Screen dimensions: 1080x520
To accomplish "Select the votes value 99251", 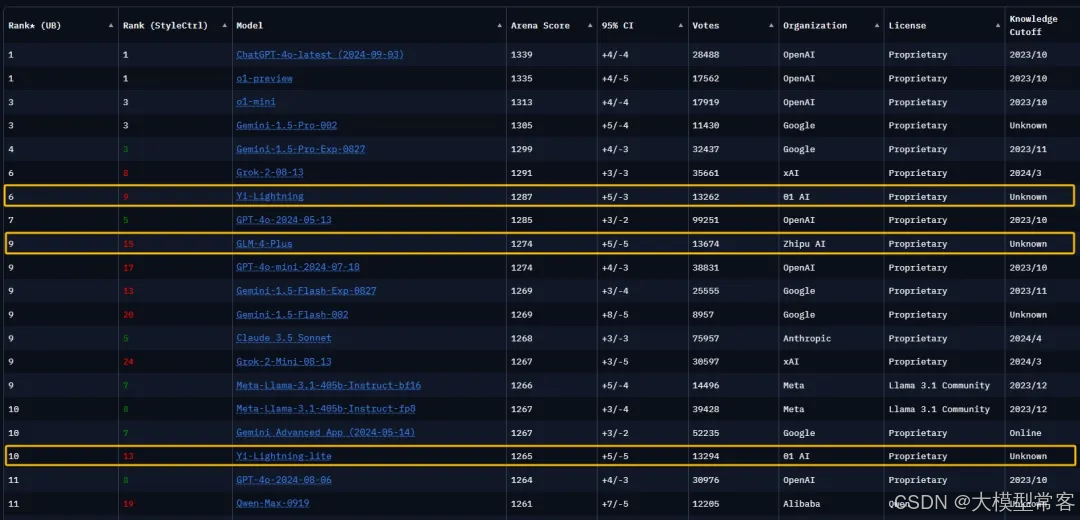I will click(706, 220).
